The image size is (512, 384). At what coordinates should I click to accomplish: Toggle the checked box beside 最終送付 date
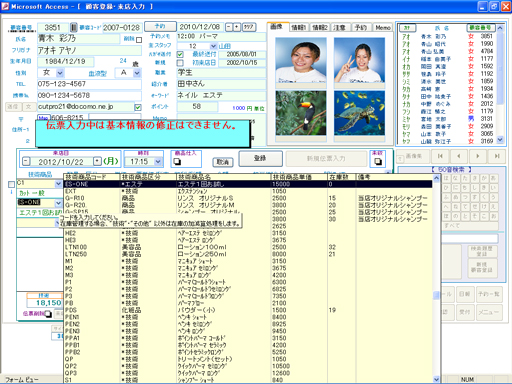(x=180, y=54)
